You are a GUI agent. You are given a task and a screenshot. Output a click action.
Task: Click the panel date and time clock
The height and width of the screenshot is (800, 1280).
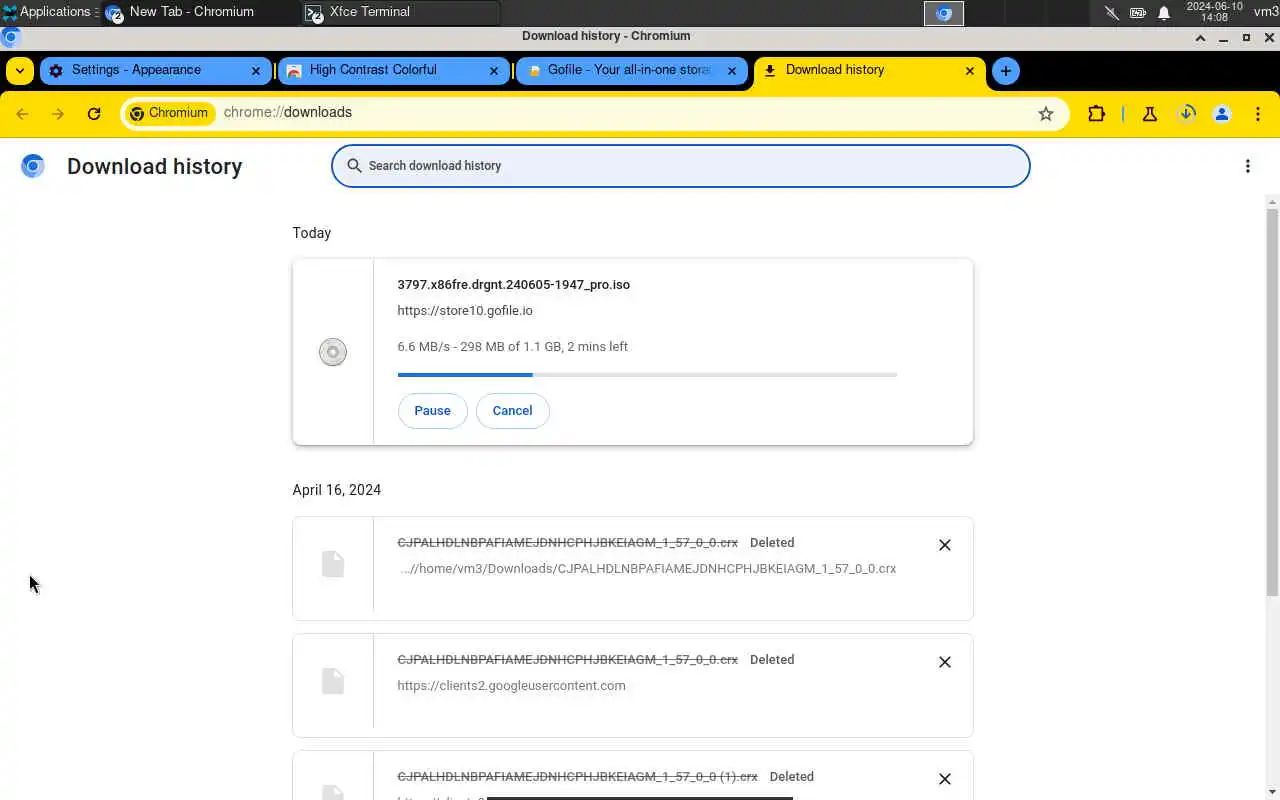pyautogui.click(x=1214, y=12)
